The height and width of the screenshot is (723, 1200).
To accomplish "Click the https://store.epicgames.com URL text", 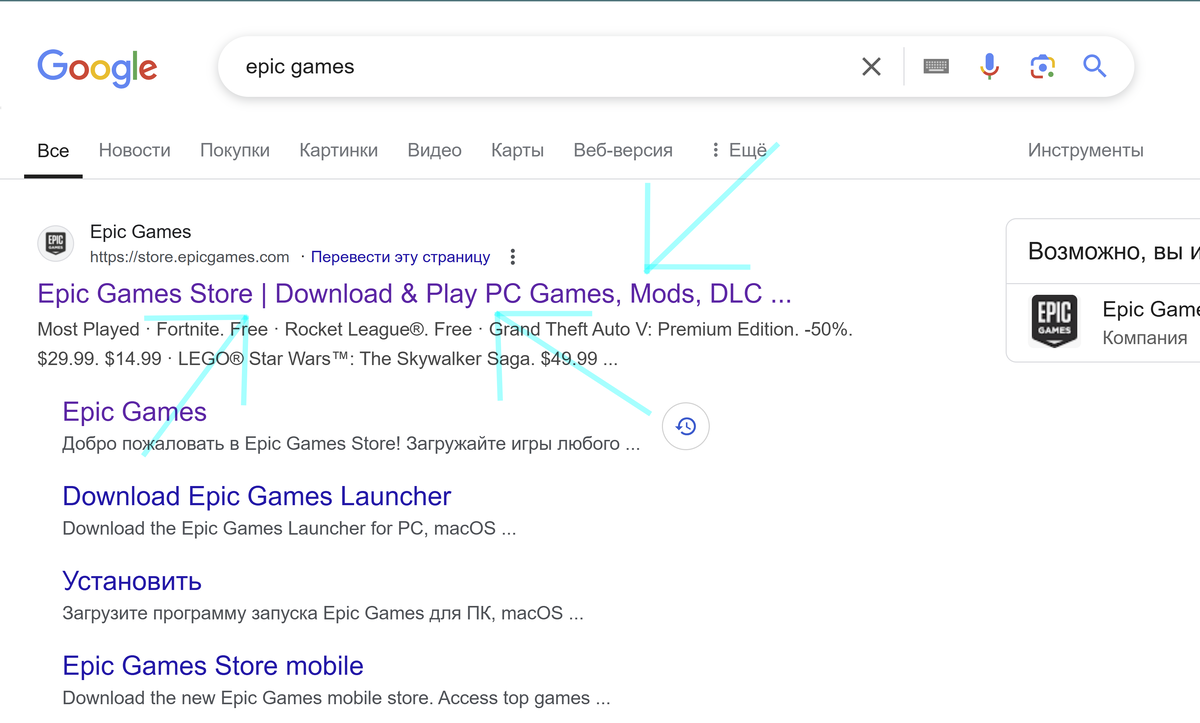I will click(x=190, y=257).
